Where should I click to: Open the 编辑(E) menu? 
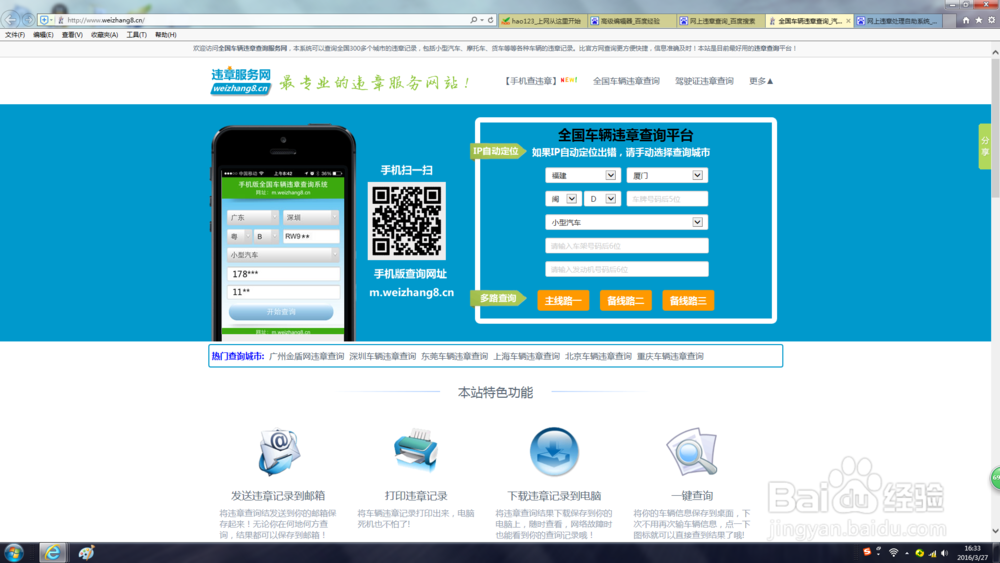coord(43,35)
